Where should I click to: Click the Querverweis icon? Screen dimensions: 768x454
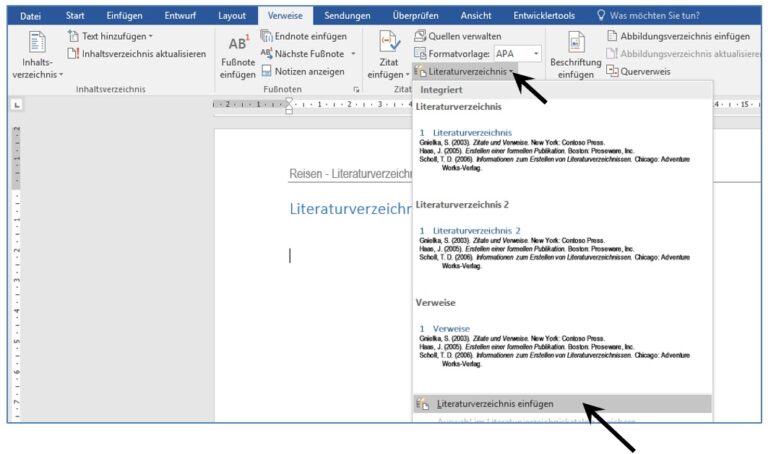point(612,72)
